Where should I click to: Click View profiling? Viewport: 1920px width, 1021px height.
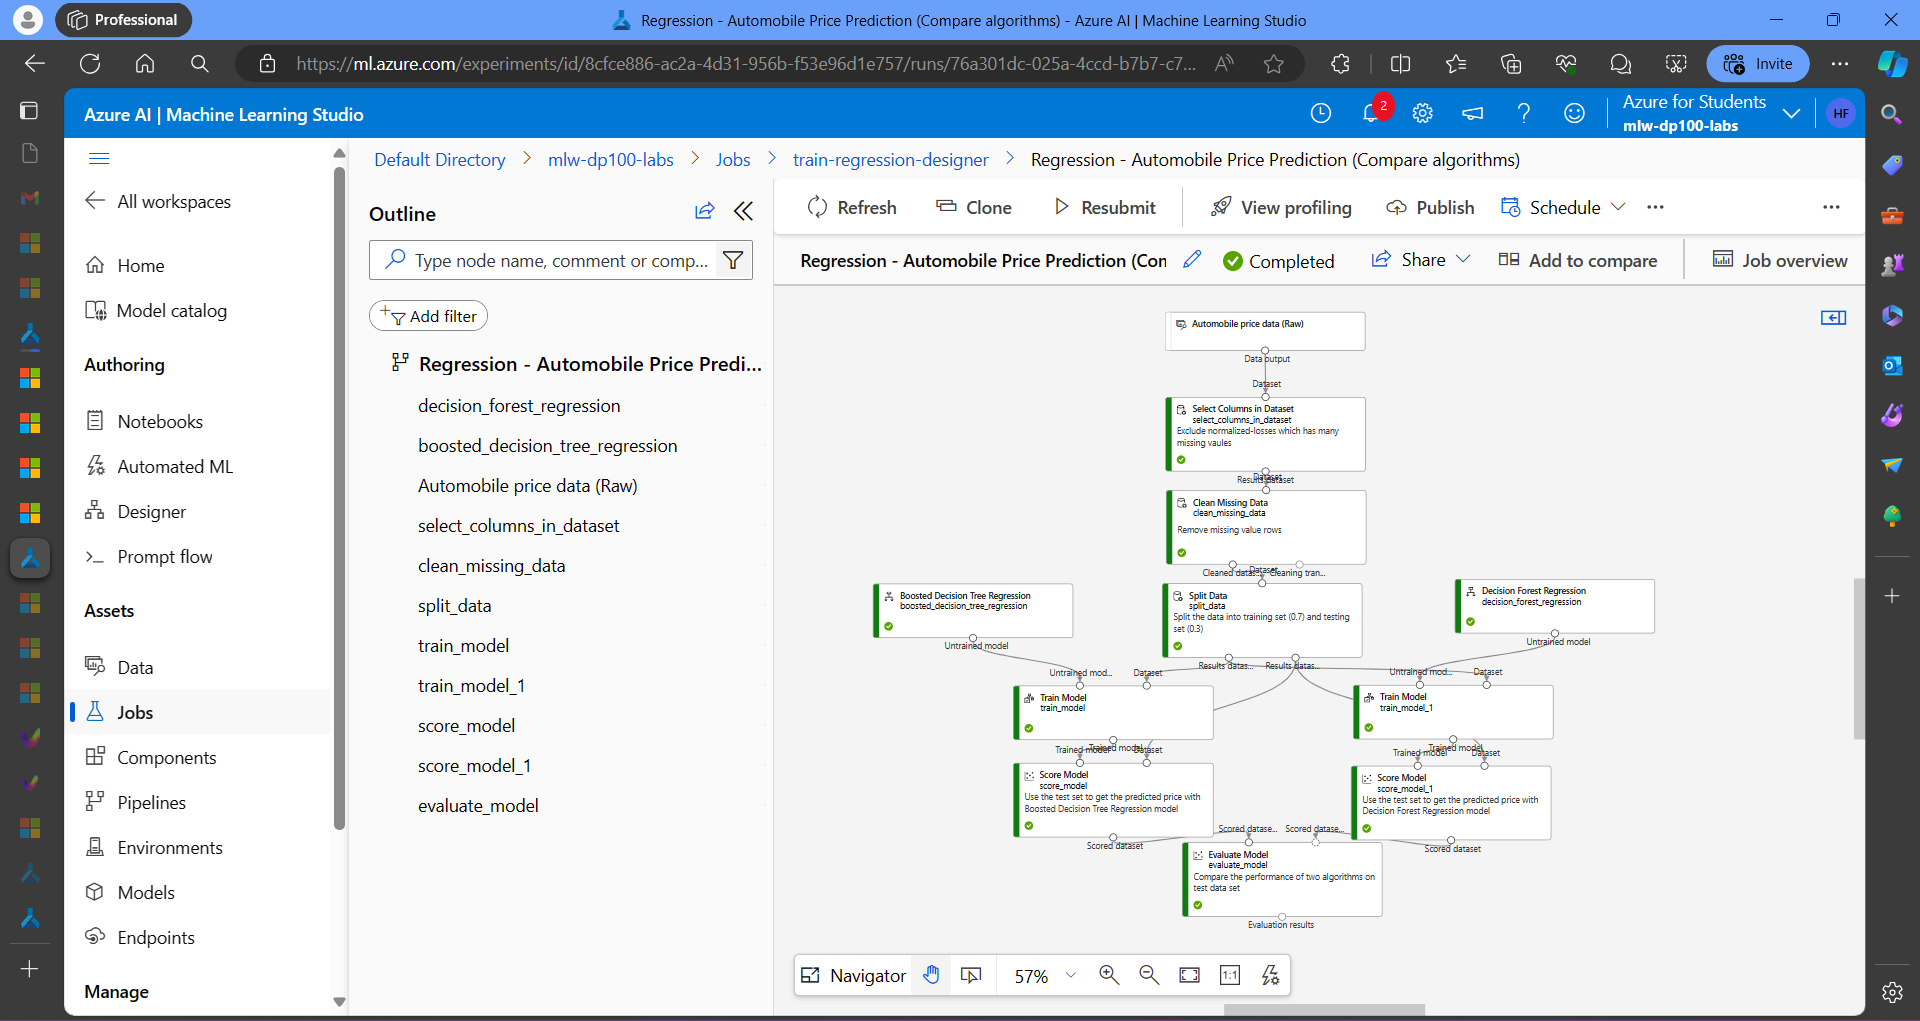coord(1281,207)
